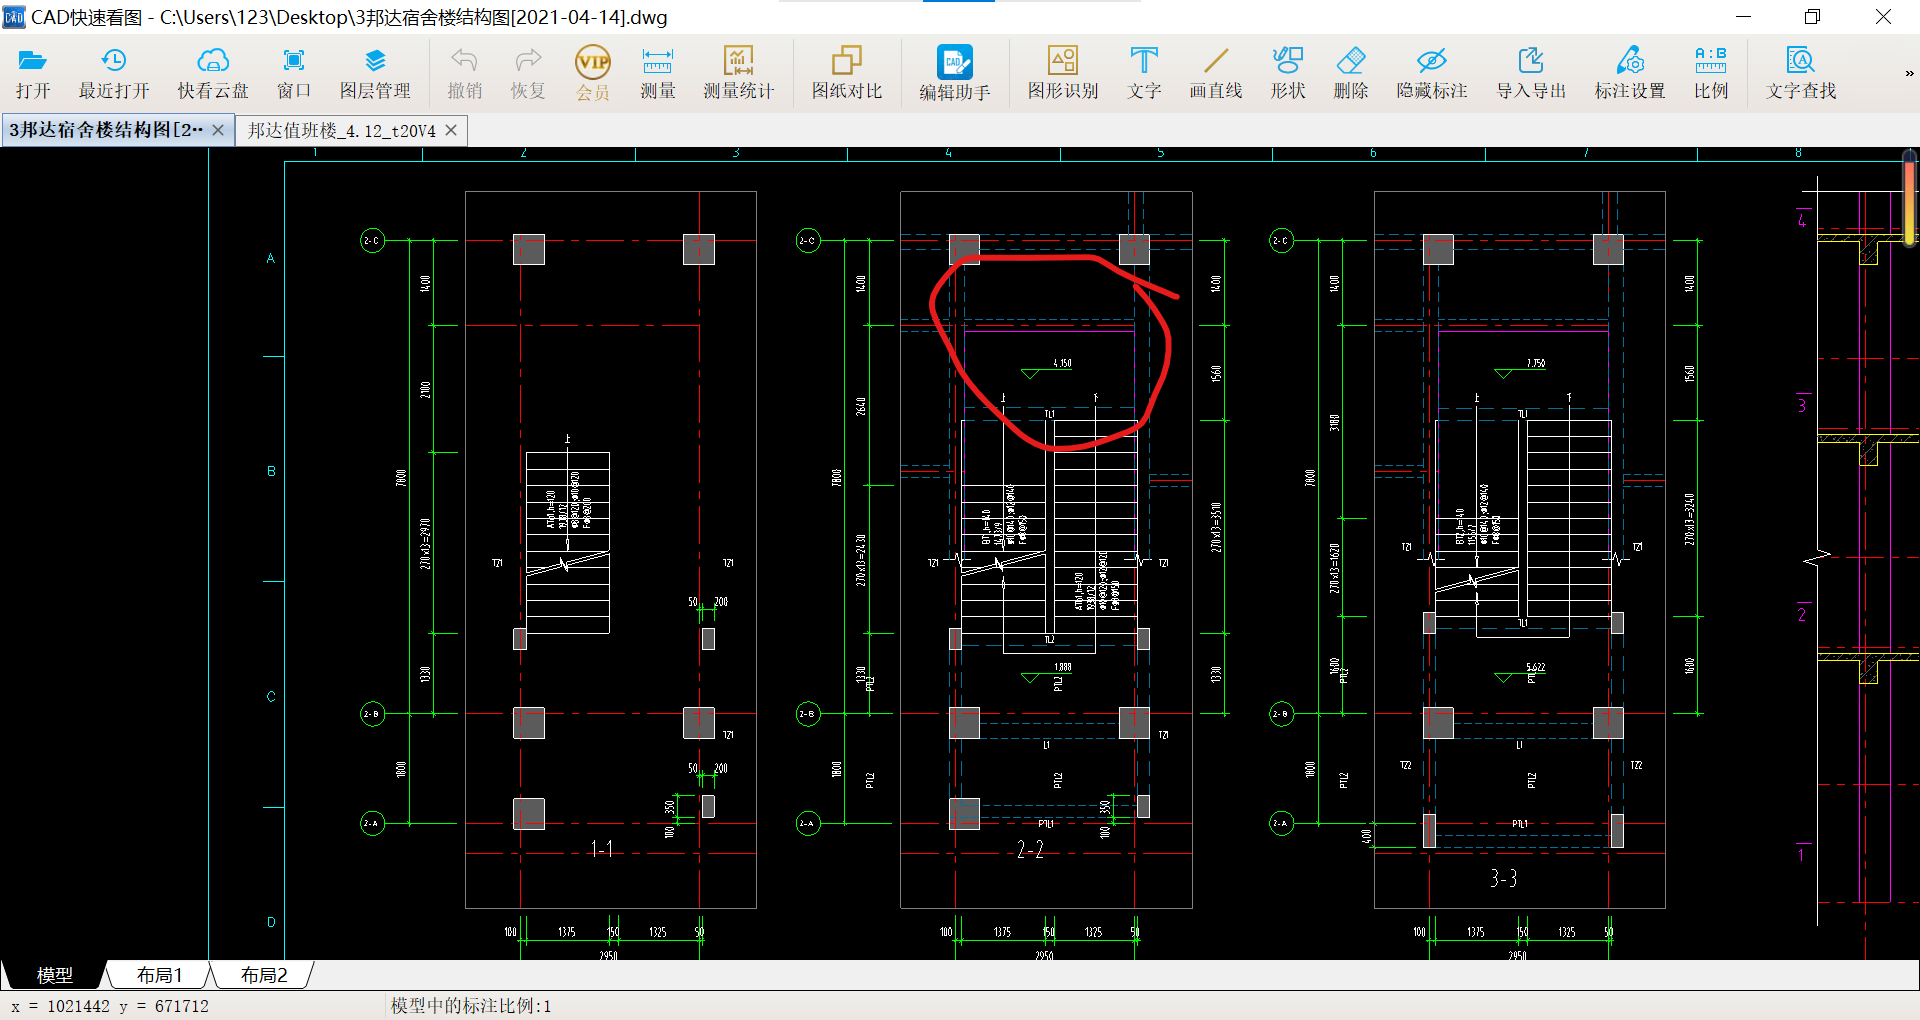Viewport: 1920px width, 1020px height.
Task: Launch 图纸对比 drawing comparison
Action: point(847,74)
